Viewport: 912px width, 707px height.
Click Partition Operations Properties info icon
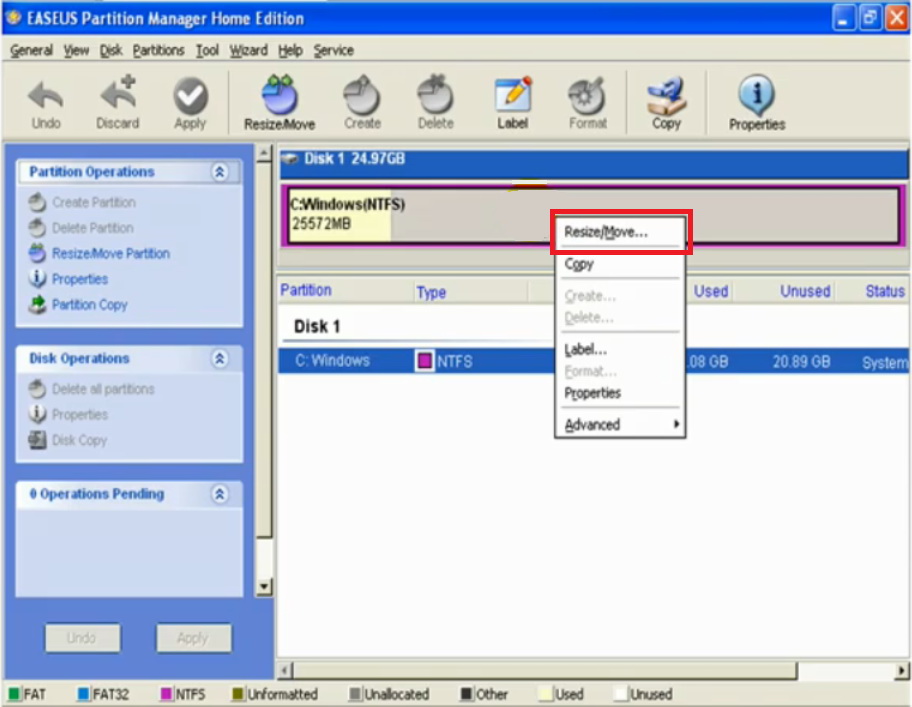point(37,279)
